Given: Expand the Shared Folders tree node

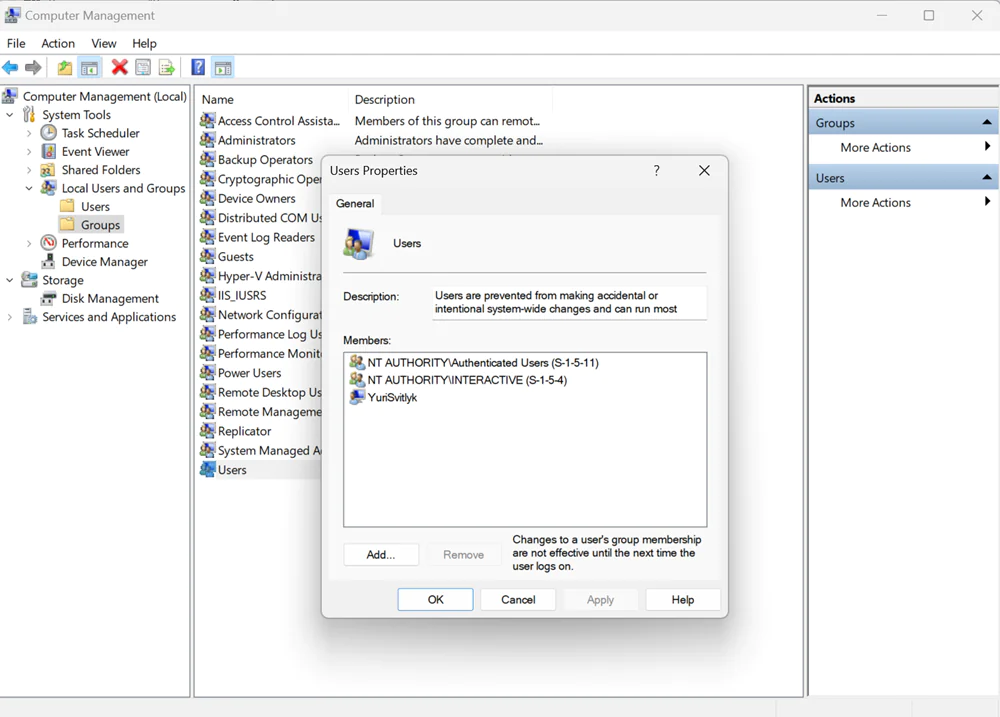Looking at the screenshot, I should click(x=29, y=170).
